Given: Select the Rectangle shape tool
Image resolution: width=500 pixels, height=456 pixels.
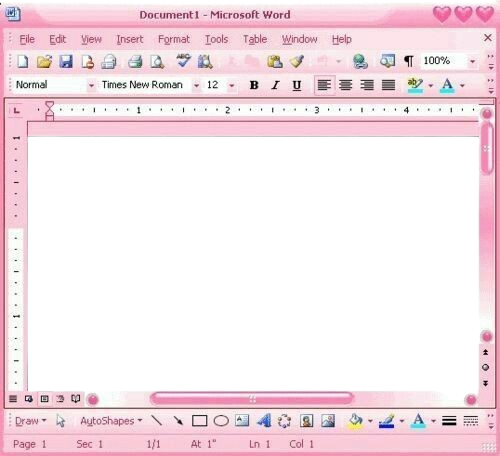Looking at the screenshot, I should click(199, 421).
